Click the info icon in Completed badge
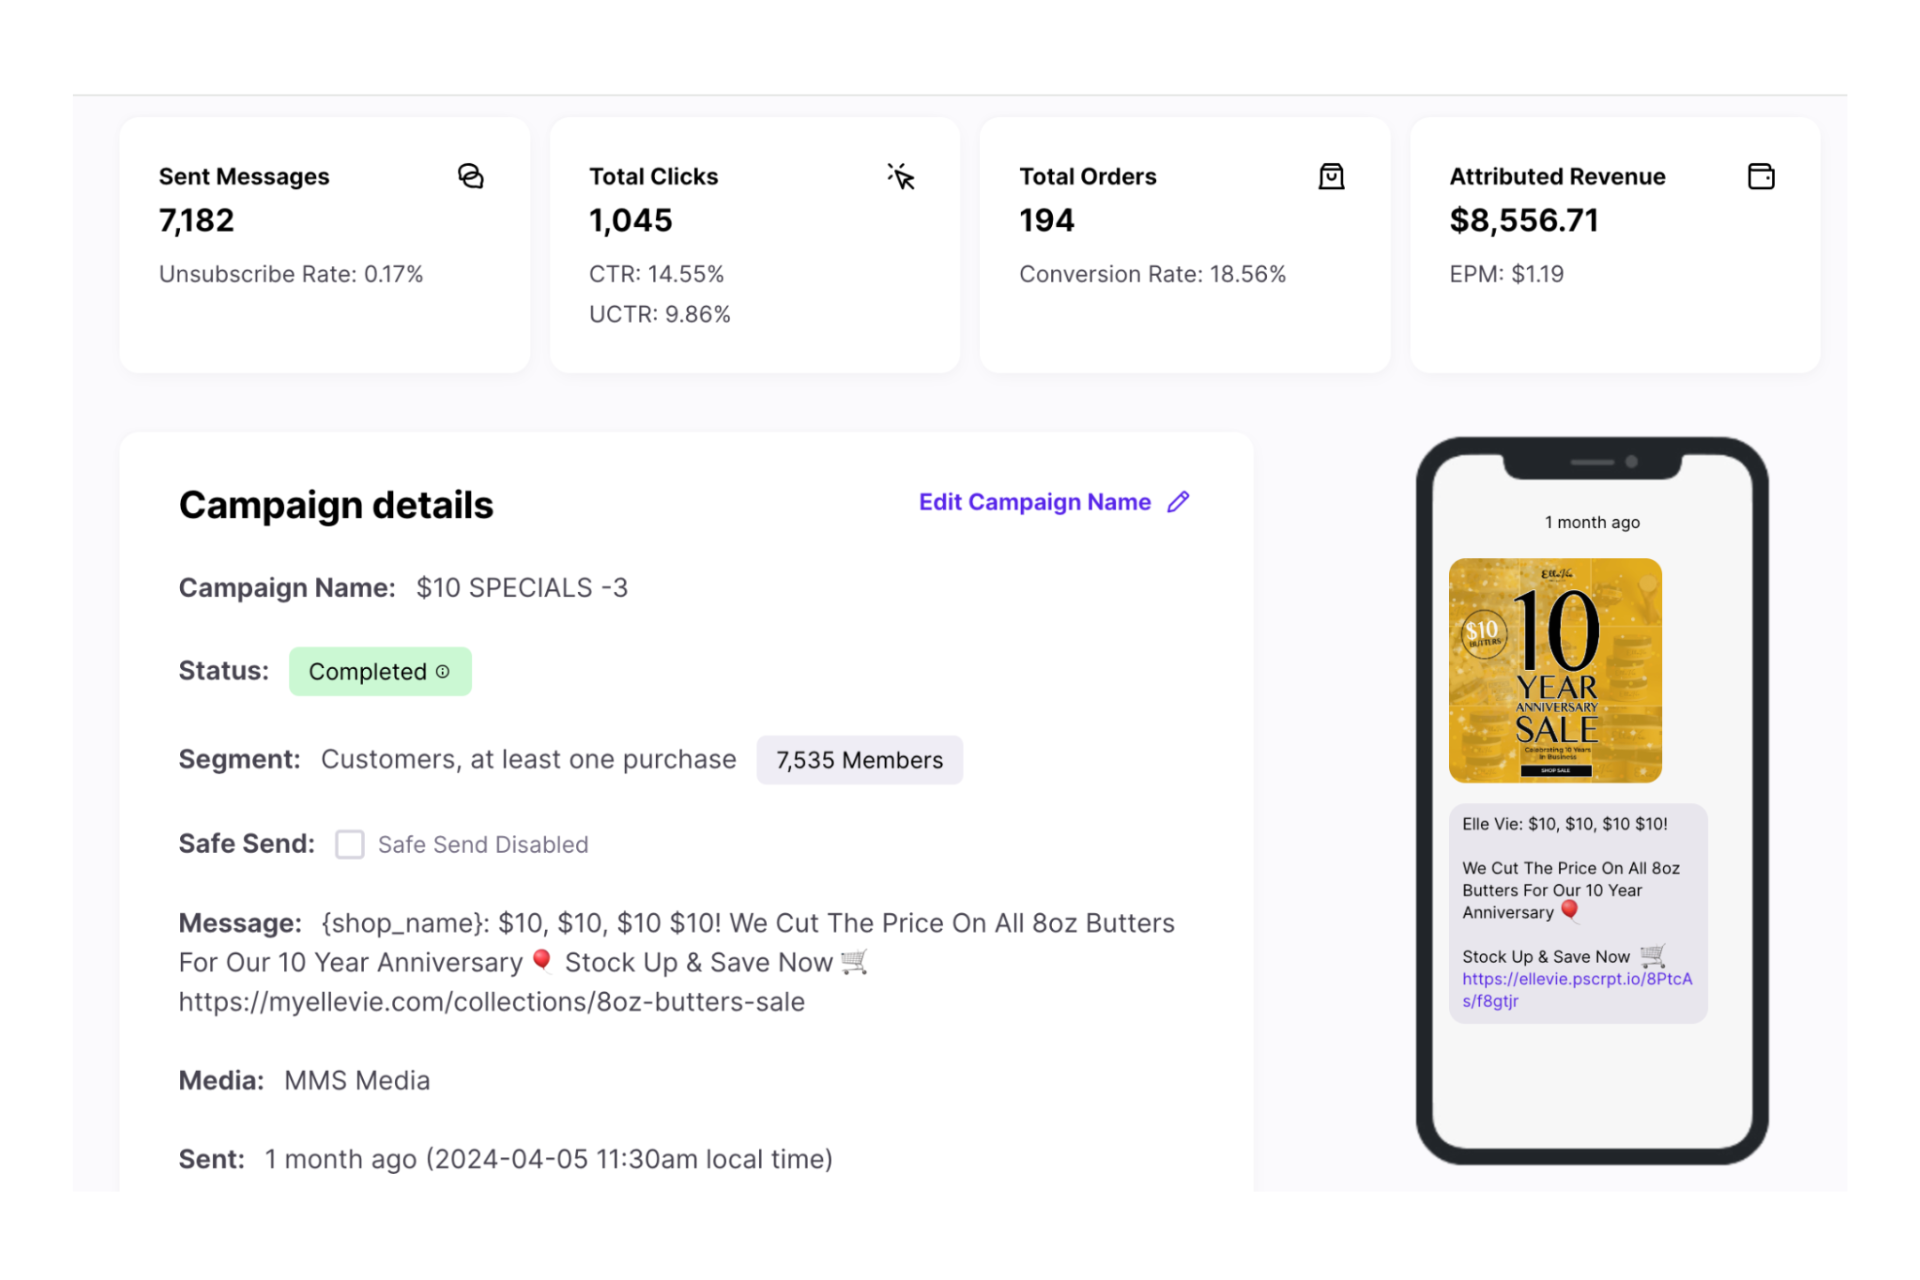The height and width of the screenshot is (1280, 1920). tap(443, 671)
